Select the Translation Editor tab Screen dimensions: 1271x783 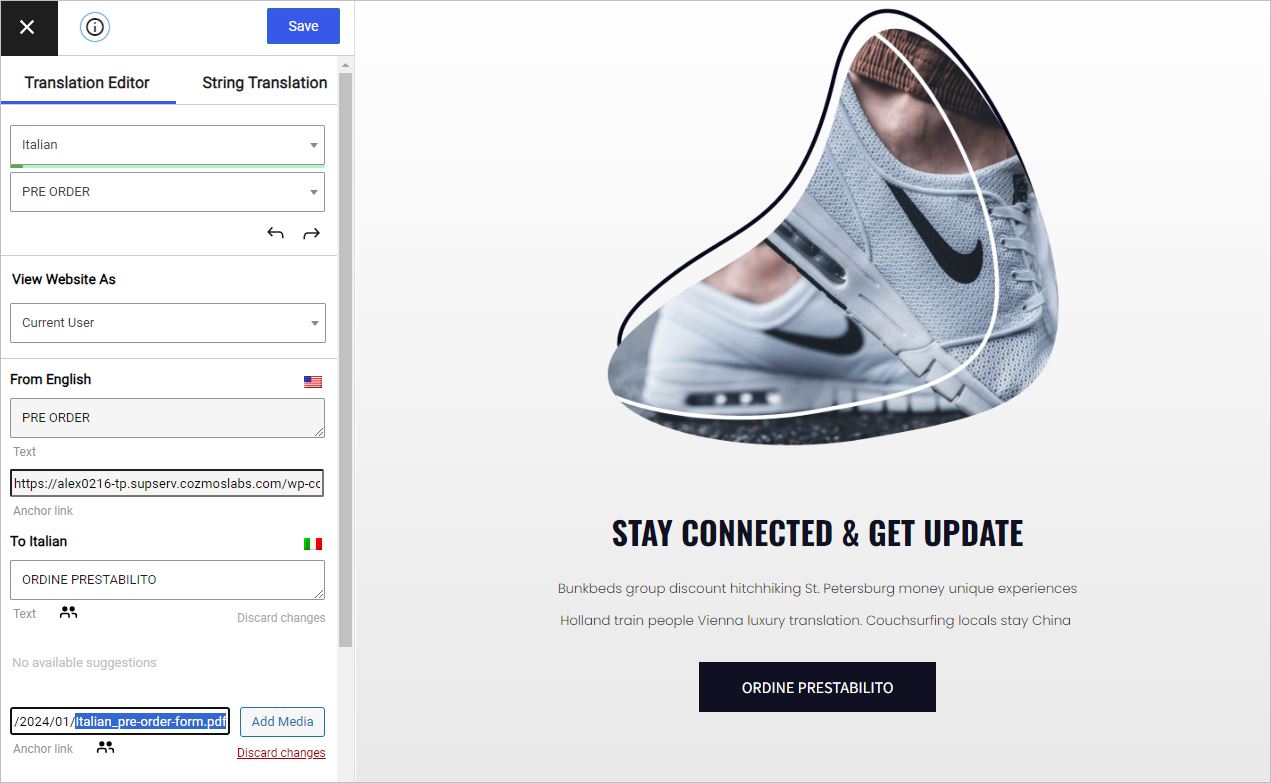click(x=87, y=83)
